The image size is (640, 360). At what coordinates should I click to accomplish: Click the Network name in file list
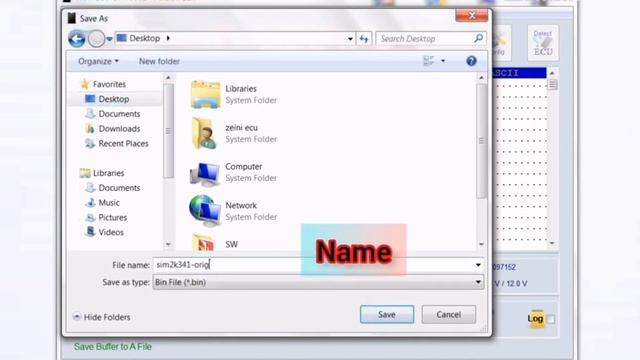[x=241, y=205]
